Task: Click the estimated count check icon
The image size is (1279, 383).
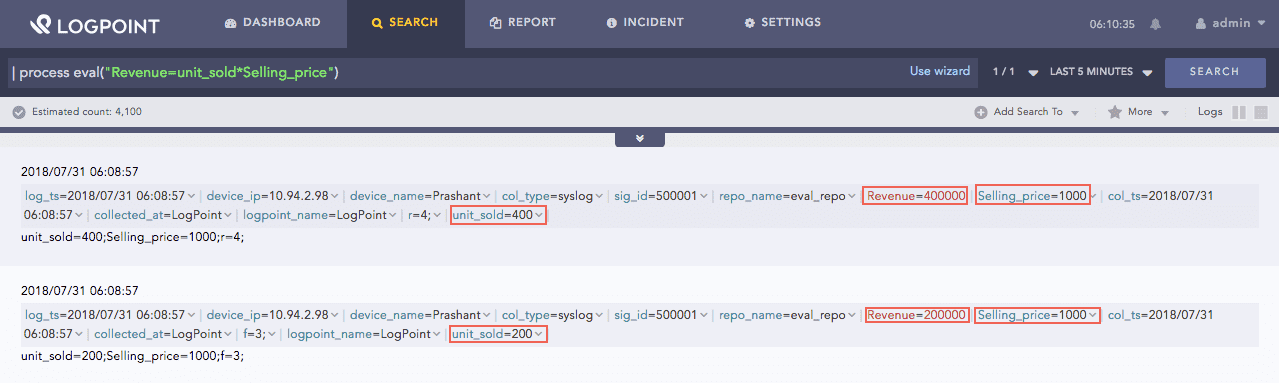Action: coord(18,112)
